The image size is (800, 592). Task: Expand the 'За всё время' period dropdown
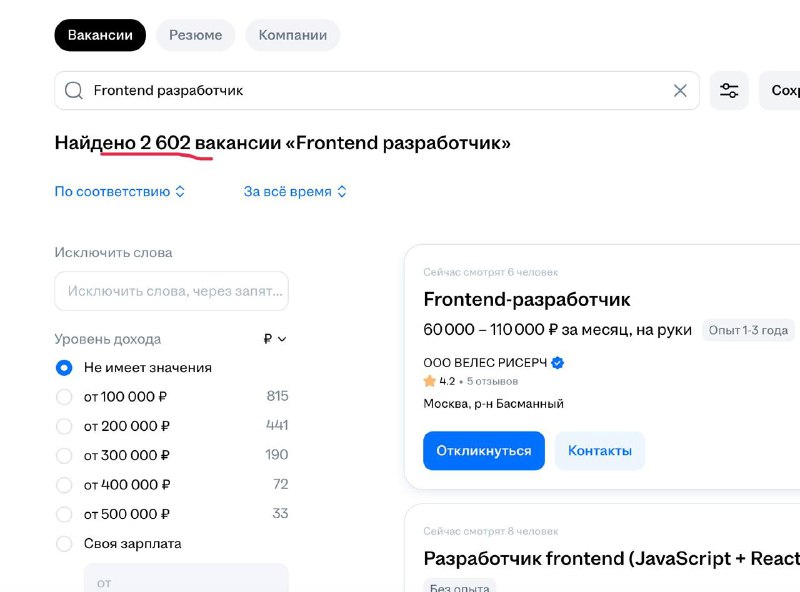click(x=295, y=191)
